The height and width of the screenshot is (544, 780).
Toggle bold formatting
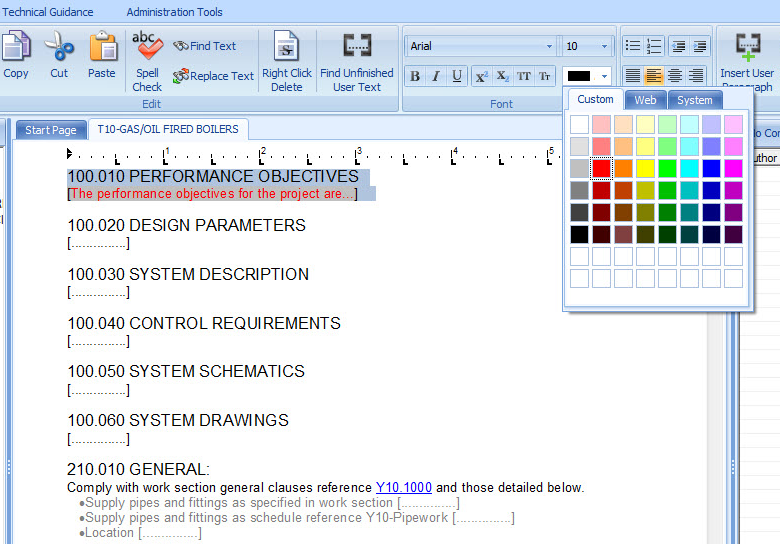415,76
